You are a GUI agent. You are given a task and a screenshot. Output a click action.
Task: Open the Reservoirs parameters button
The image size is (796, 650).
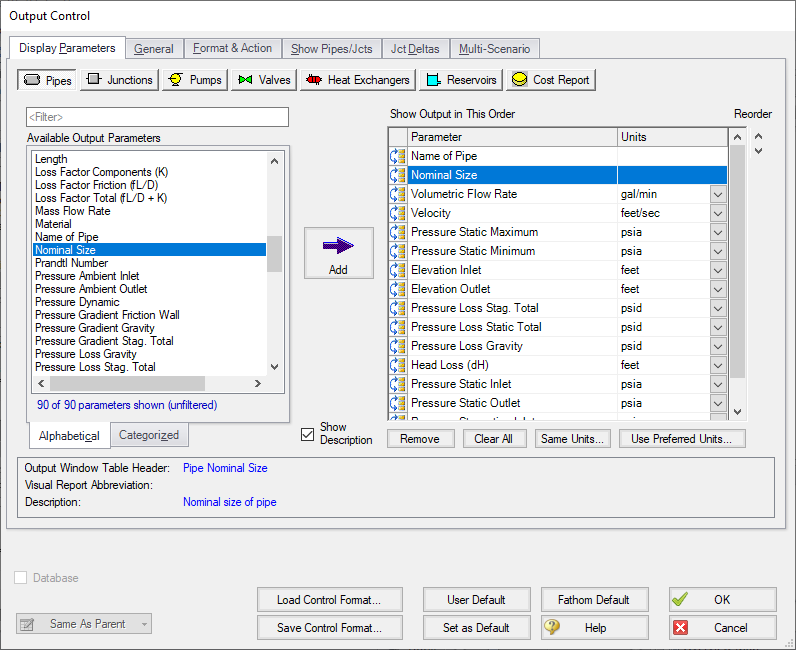460,80
